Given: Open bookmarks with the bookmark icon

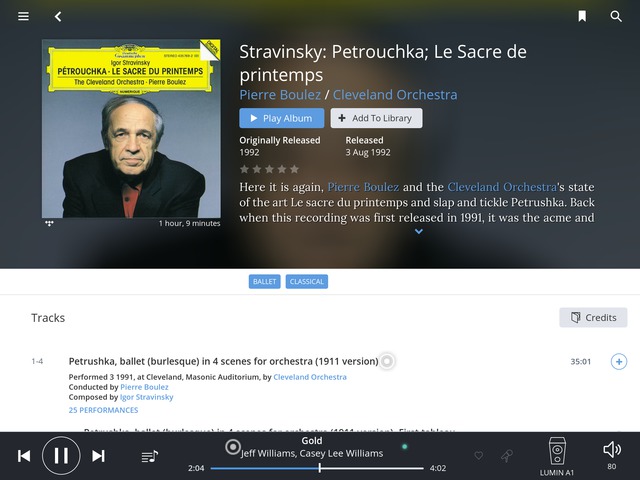Looking at the screenshot, I should coord(582,16).
